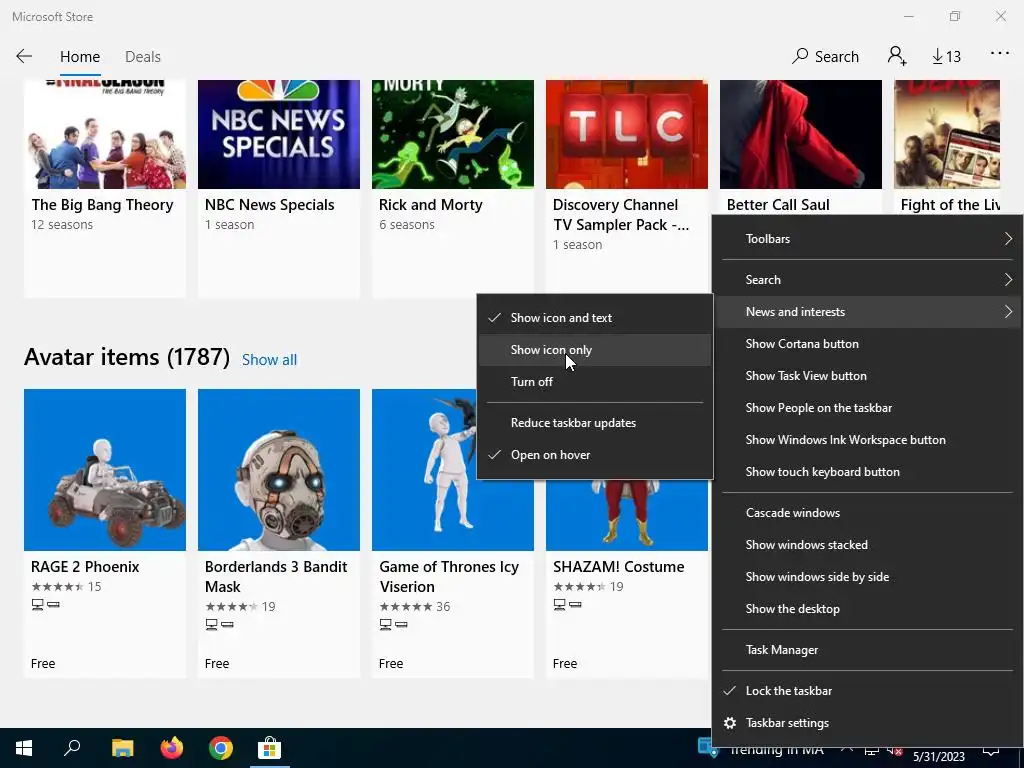Switch to the Deals tab

coord(142,57)
